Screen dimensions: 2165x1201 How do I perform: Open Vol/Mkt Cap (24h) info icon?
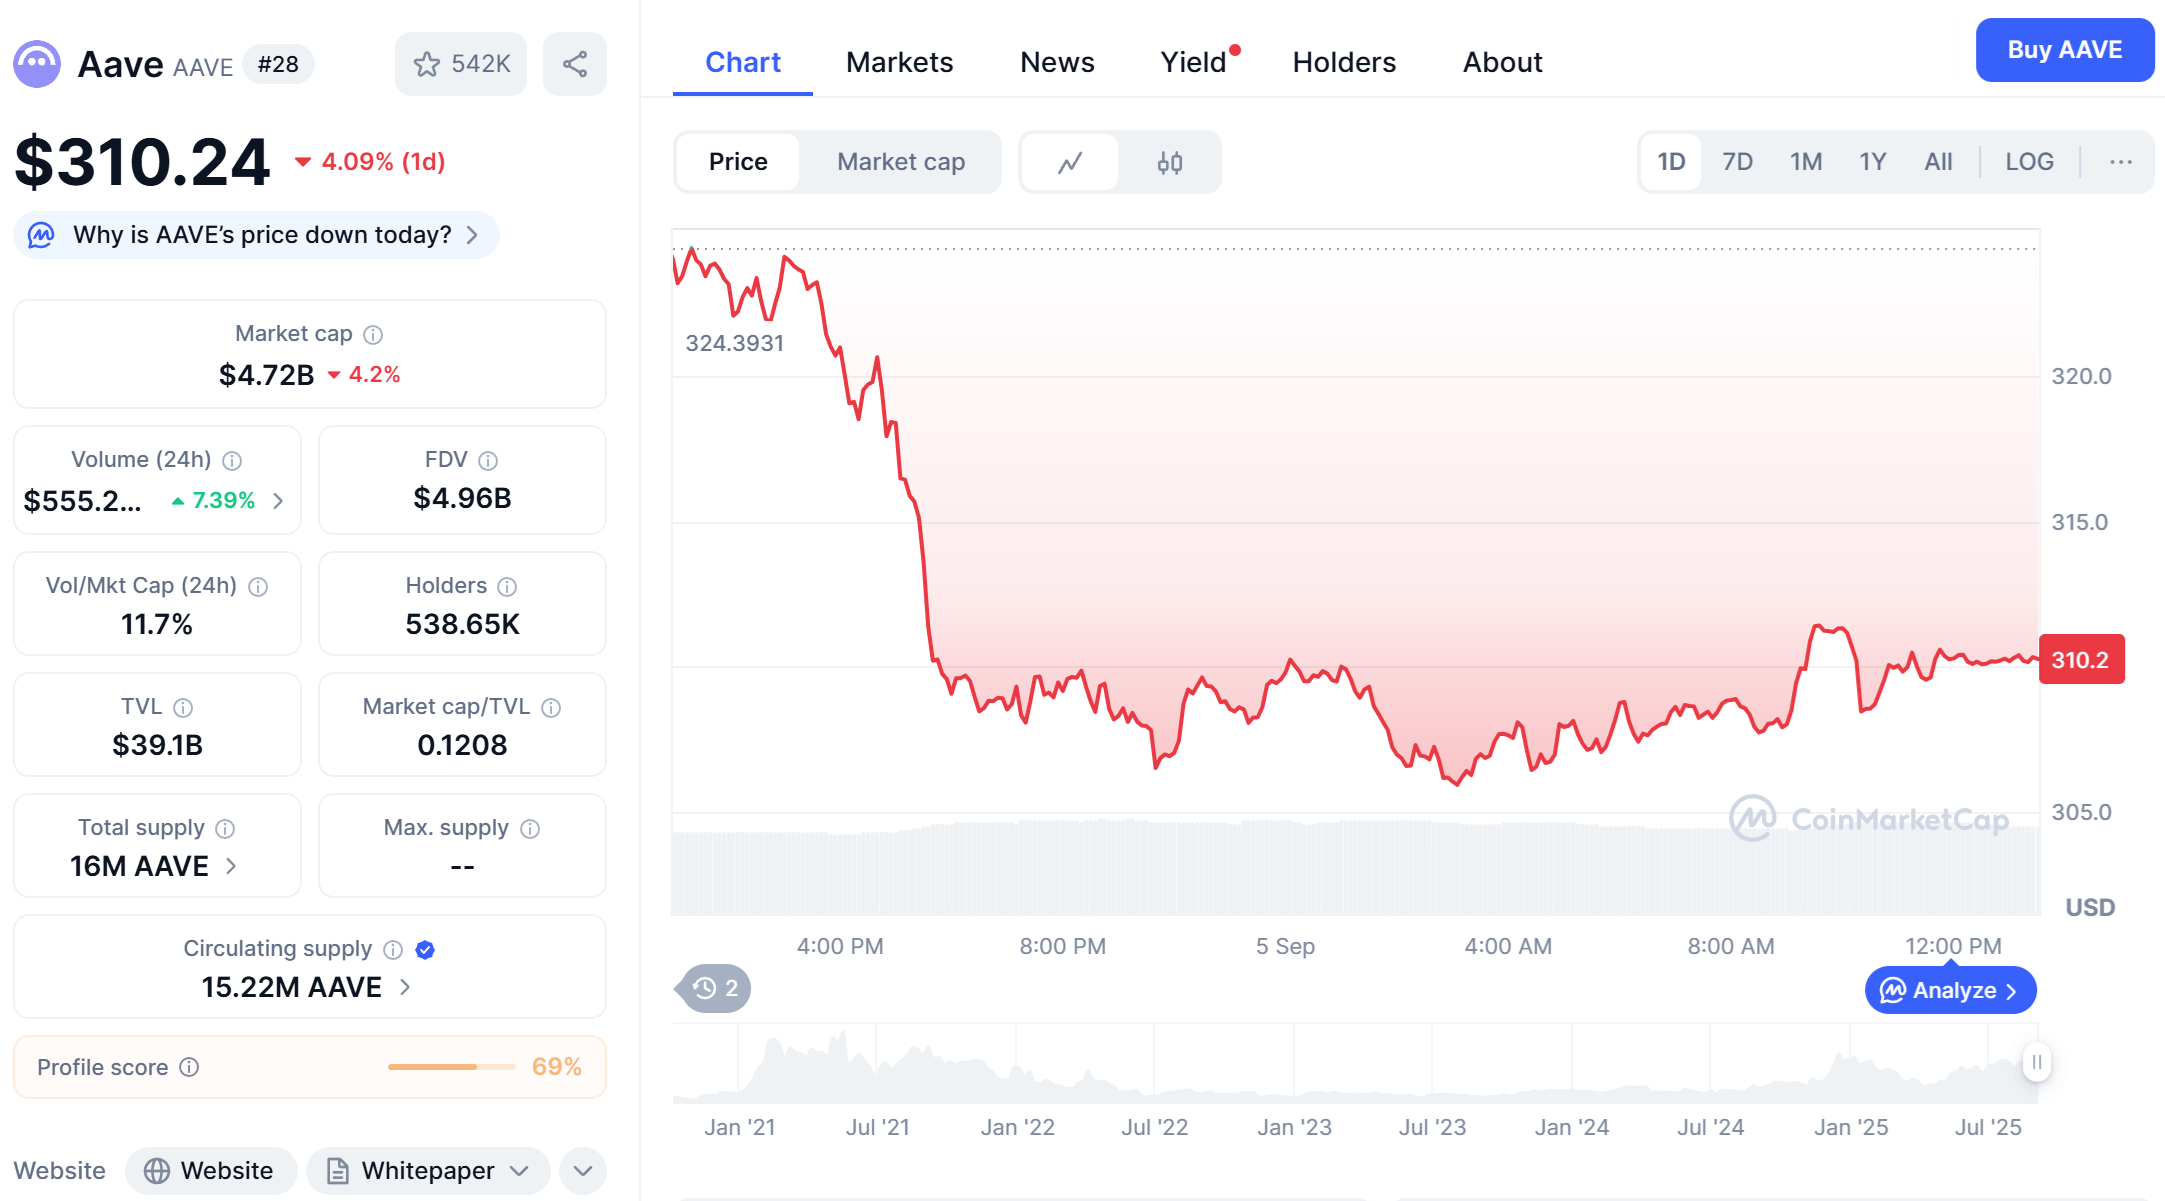point(258,586)
